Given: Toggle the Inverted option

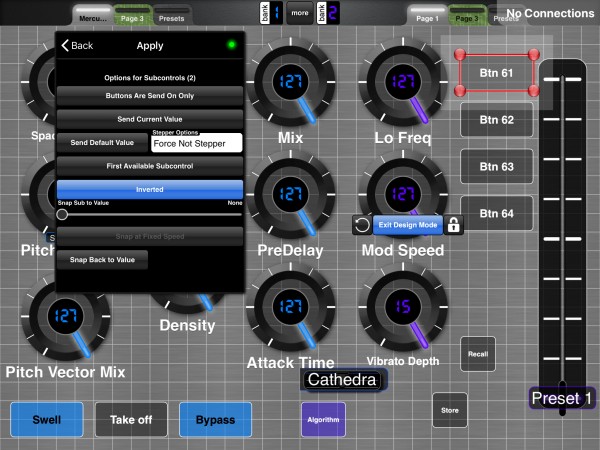Looking at the screenshot, I should point(150,189).
